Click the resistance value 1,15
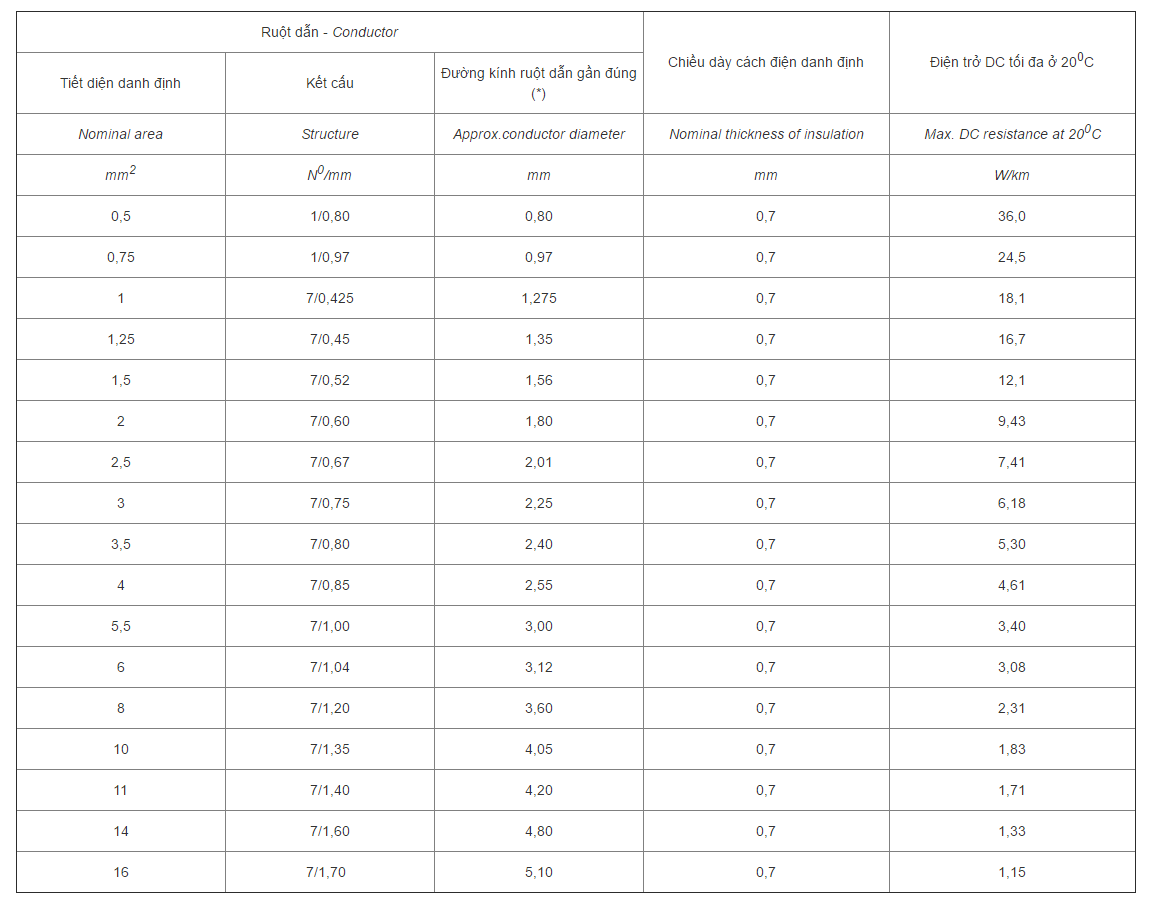1155x909 pixels. tap(1012, 872)
